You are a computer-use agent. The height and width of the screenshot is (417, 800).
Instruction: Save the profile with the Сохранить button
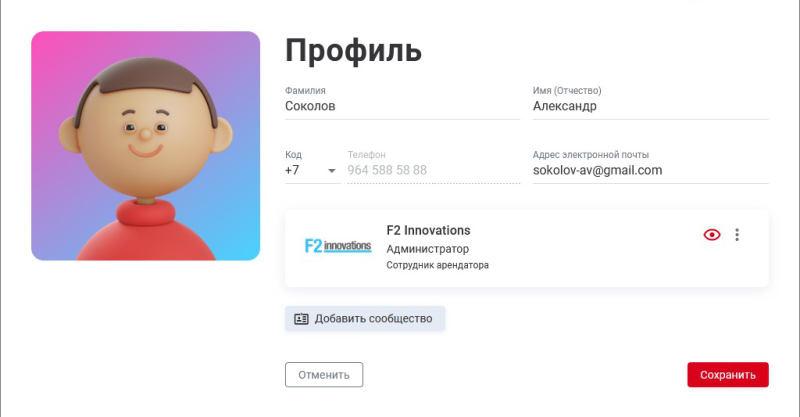(728, 375)
